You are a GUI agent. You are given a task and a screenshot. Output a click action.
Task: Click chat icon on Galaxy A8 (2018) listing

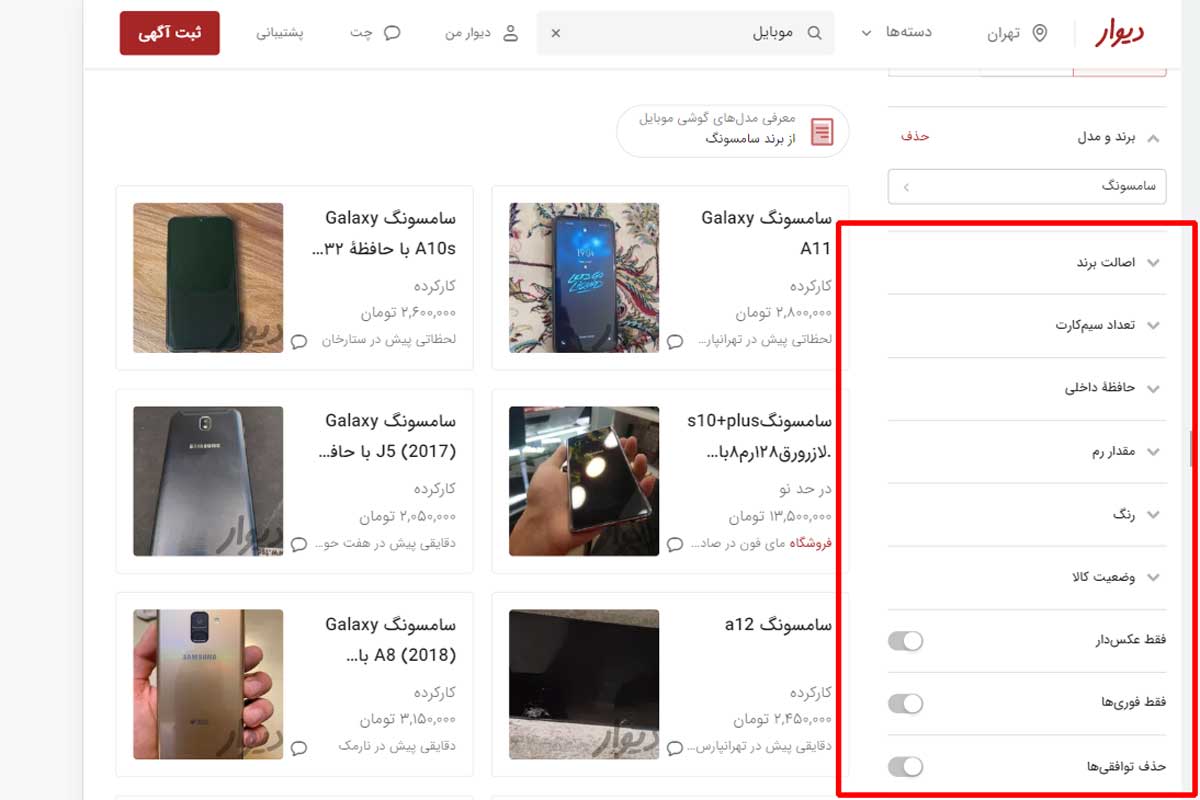[x=299, y=748]
